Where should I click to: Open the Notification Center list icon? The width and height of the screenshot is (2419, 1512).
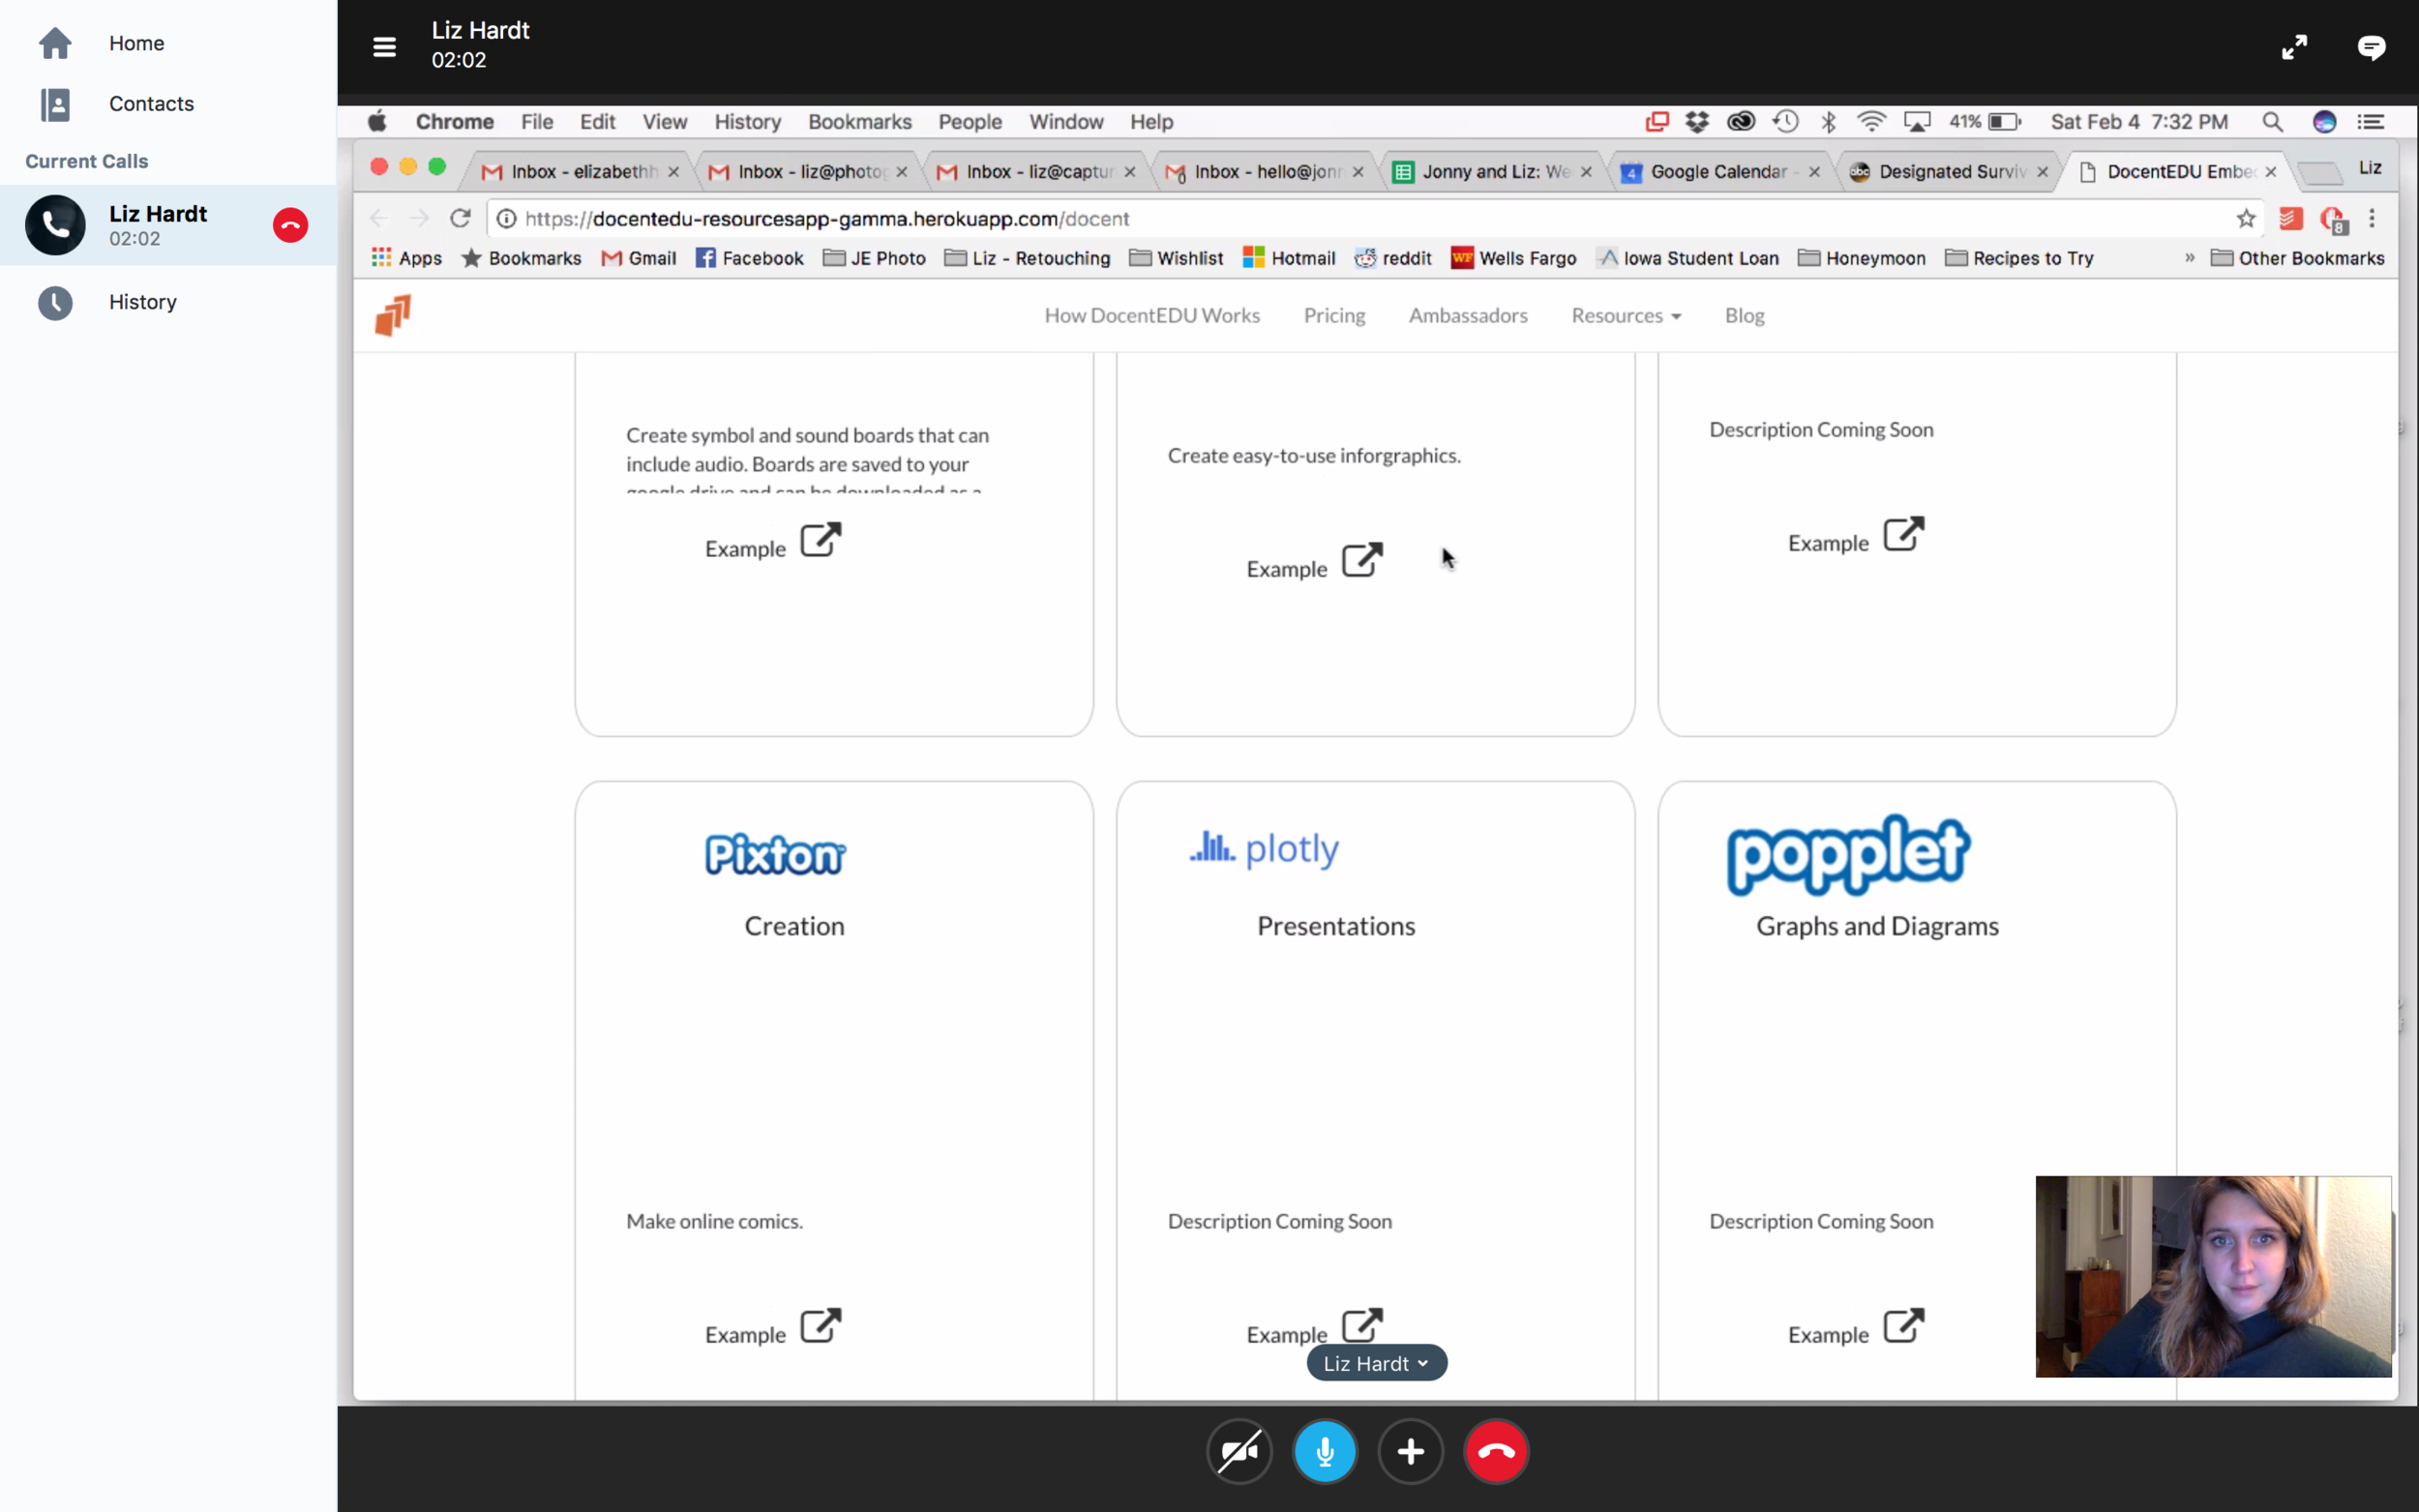pos(2371,122)
